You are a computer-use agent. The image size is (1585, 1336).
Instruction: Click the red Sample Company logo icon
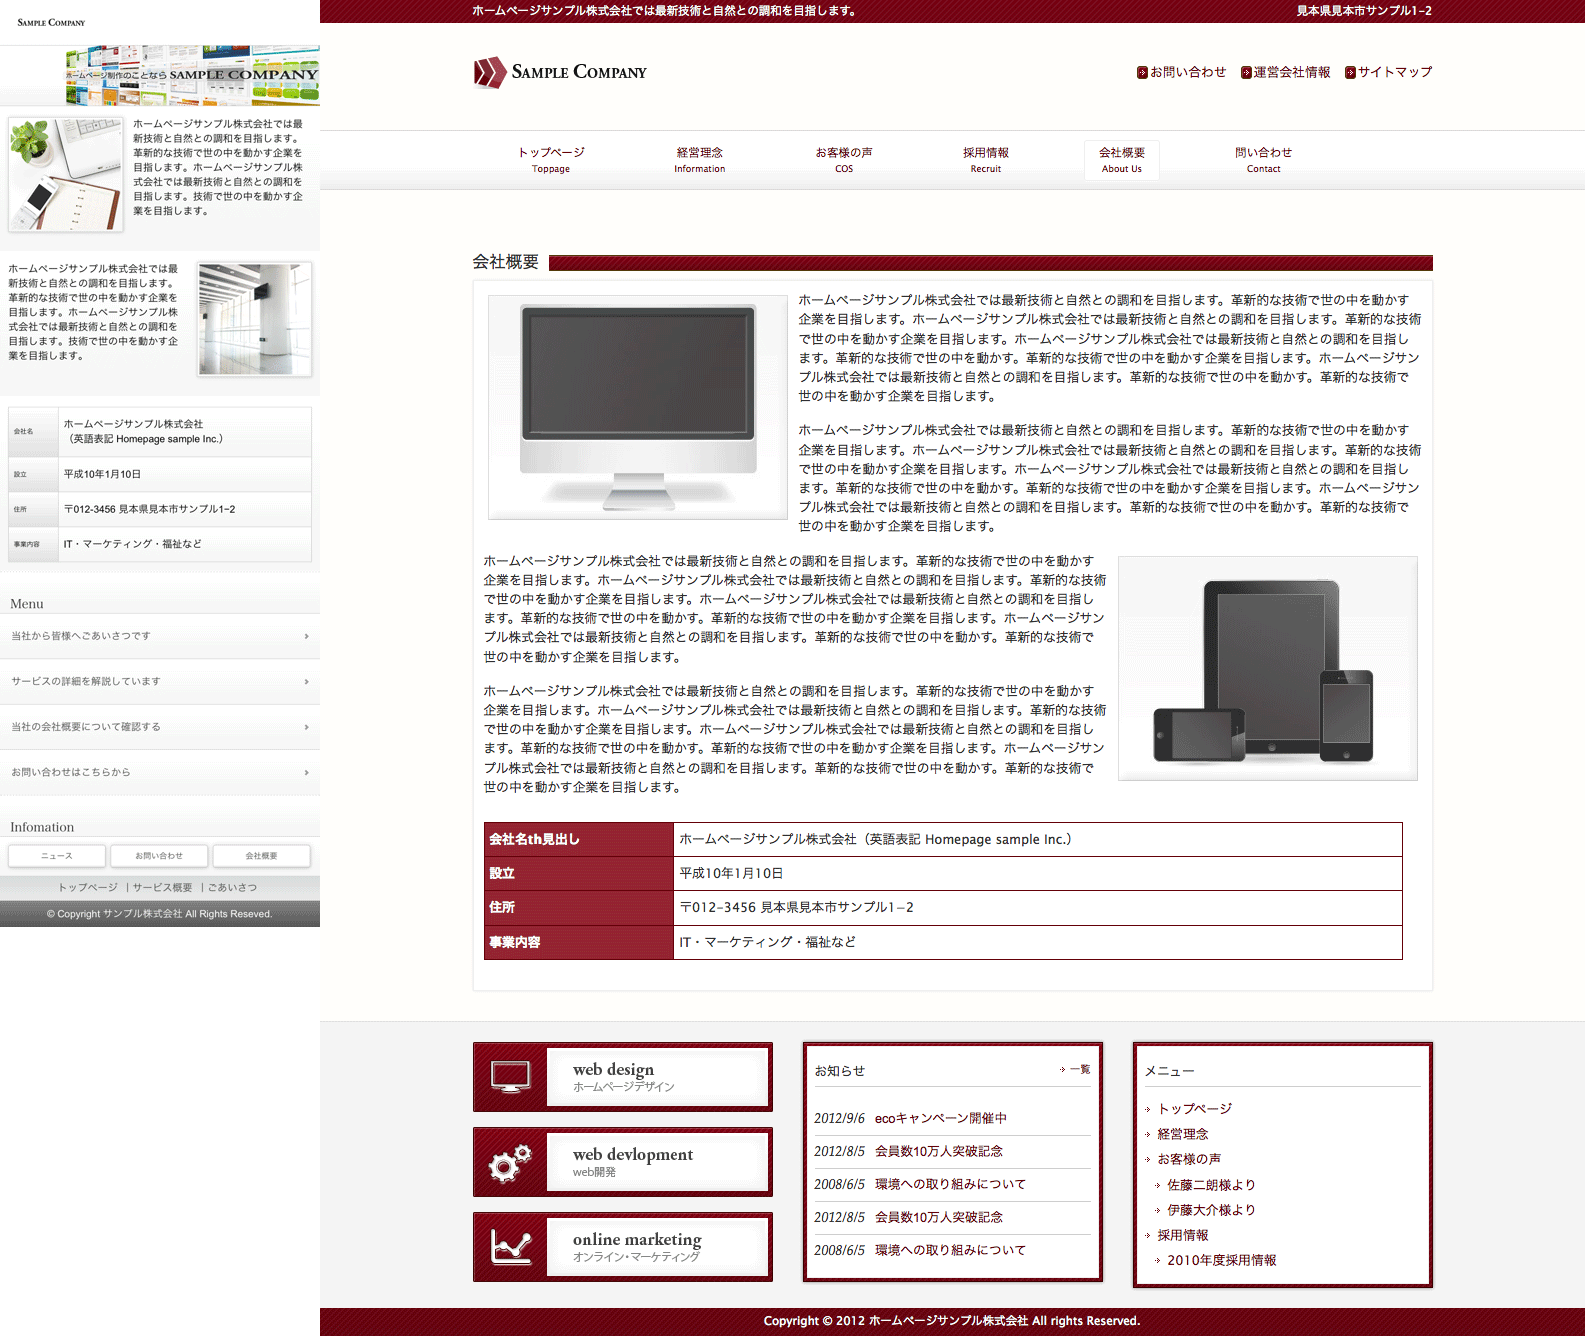490,72
